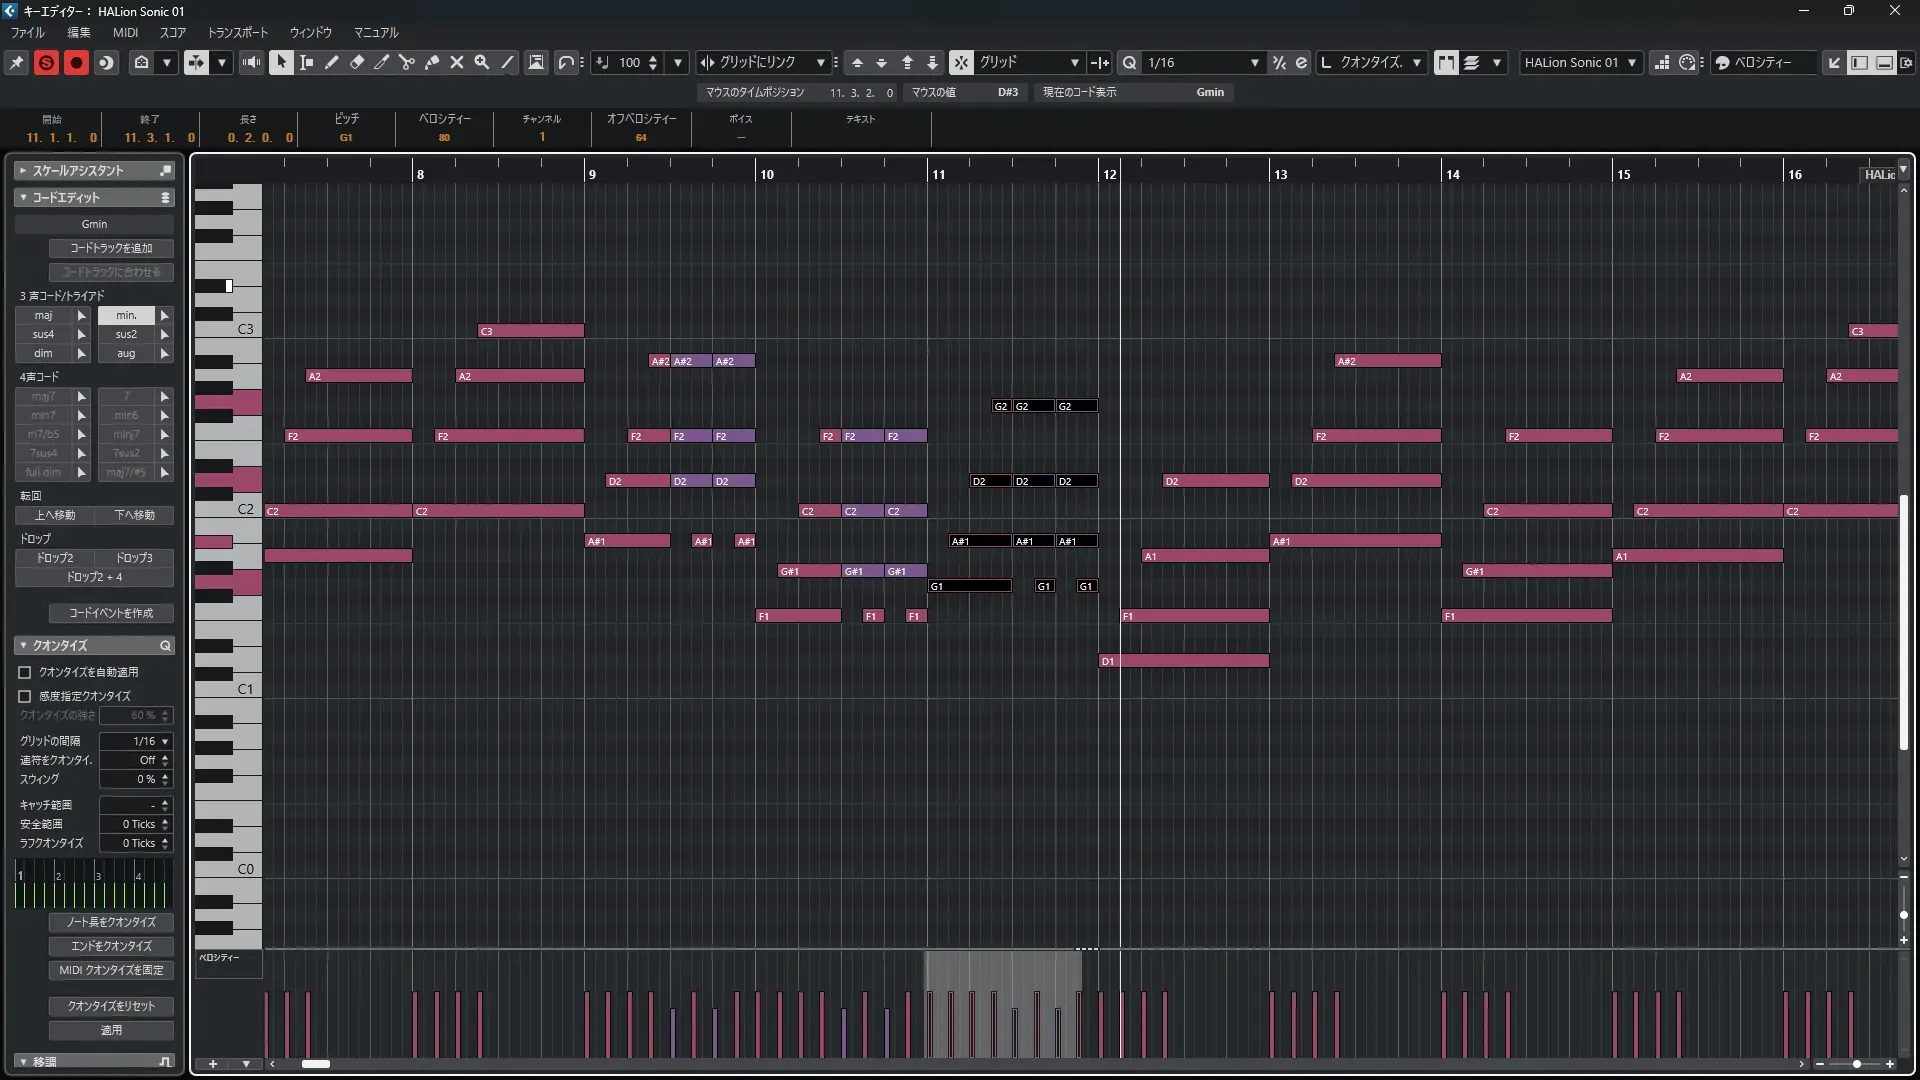The width and height of the screenshot is (1920, 1080).
Task: Click the C3 key on piano keyboard
Action: point(243,329)
